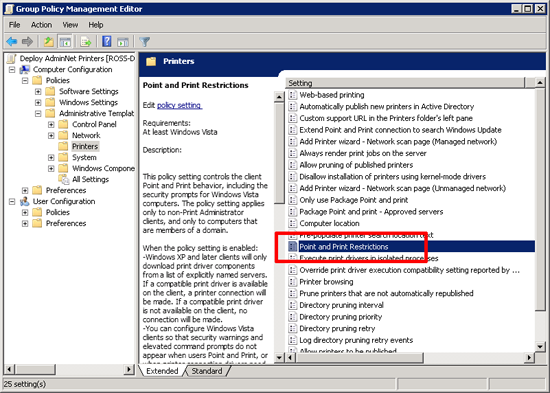Click settings list vertical scrollbar down arrow

(540, 346)
